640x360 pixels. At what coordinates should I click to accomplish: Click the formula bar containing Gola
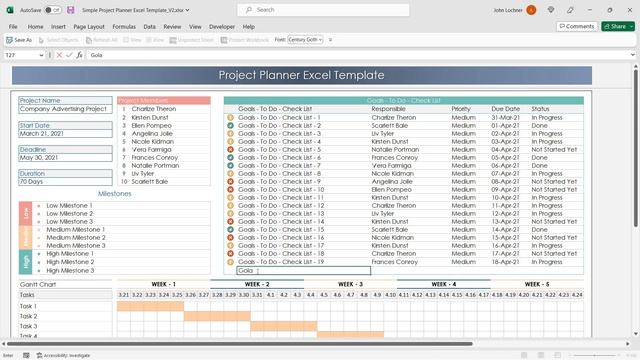[358, 55]
